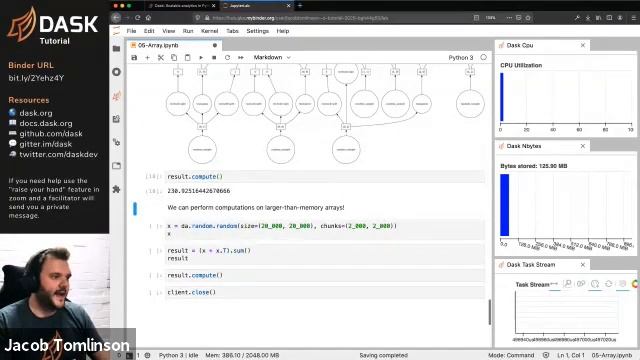
Task: Restart the kernel with the circular arrow icon
Action: click(227, 58)
